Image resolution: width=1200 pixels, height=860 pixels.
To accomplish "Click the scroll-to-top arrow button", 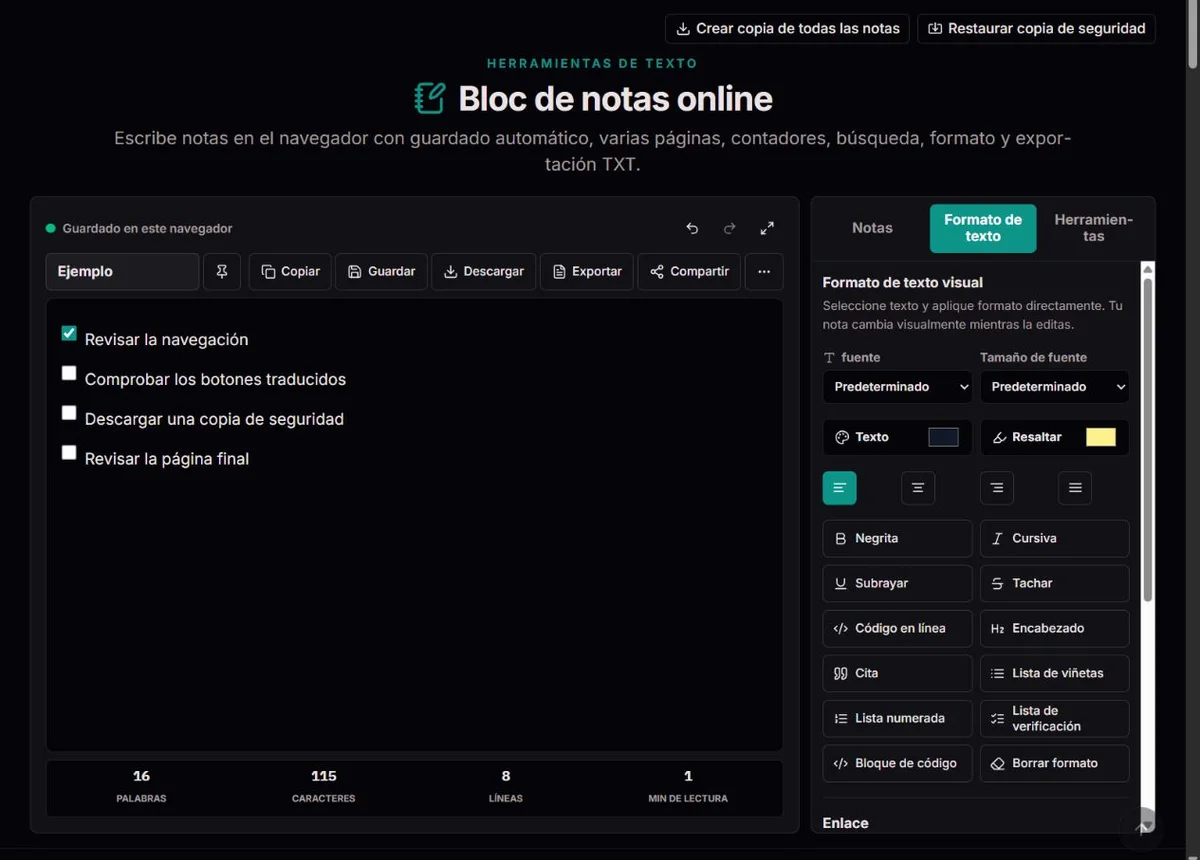I will pos(1141,827).
